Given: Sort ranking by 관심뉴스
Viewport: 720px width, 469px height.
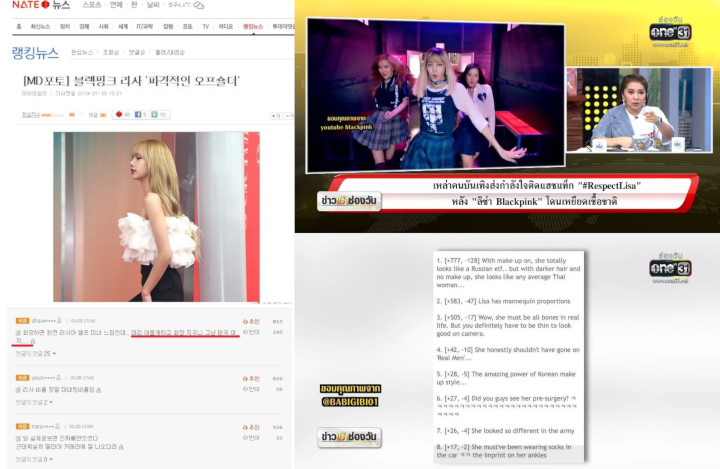Looking at the screenshot, I should tap(82, 52).
